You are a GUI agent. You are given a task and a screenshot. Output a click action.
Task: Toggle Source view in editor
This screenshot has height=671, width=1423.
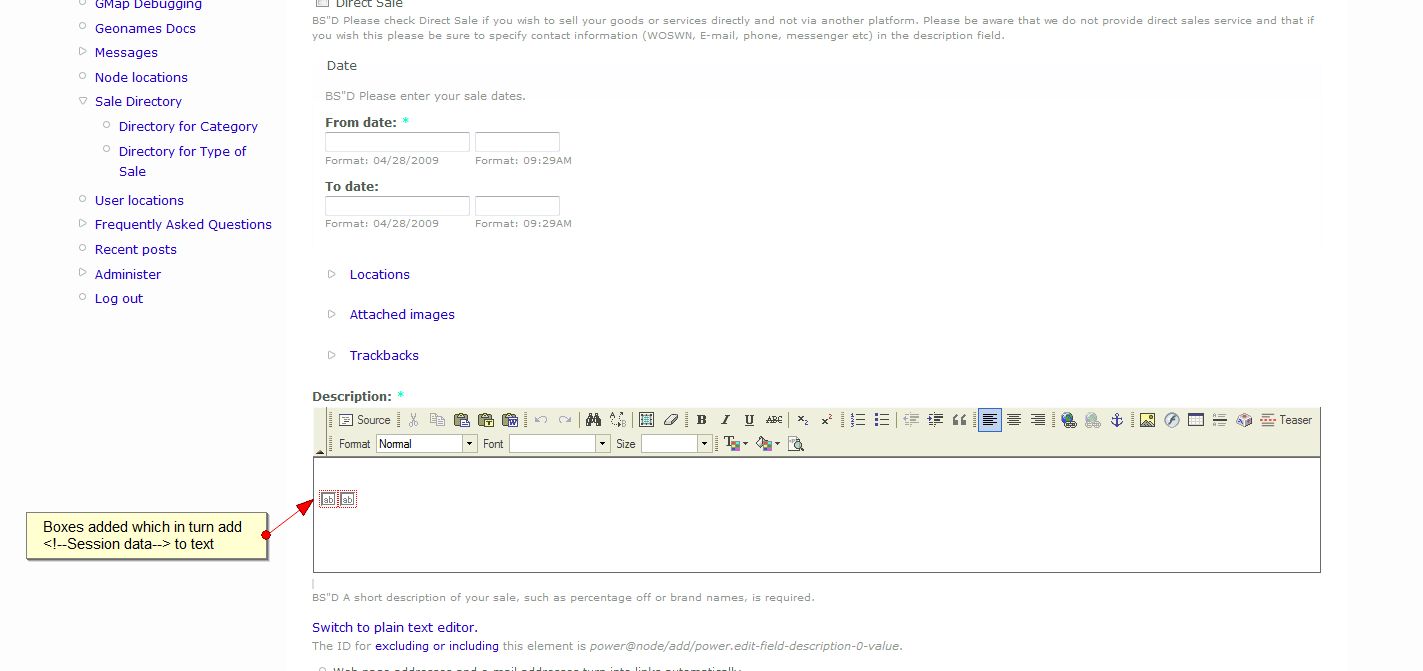[364, 420]
